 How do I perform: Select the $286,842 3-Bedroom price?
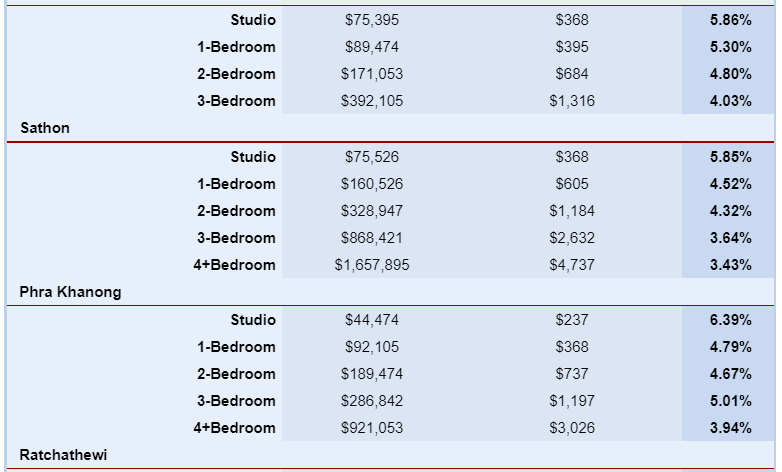pos(372,401)
